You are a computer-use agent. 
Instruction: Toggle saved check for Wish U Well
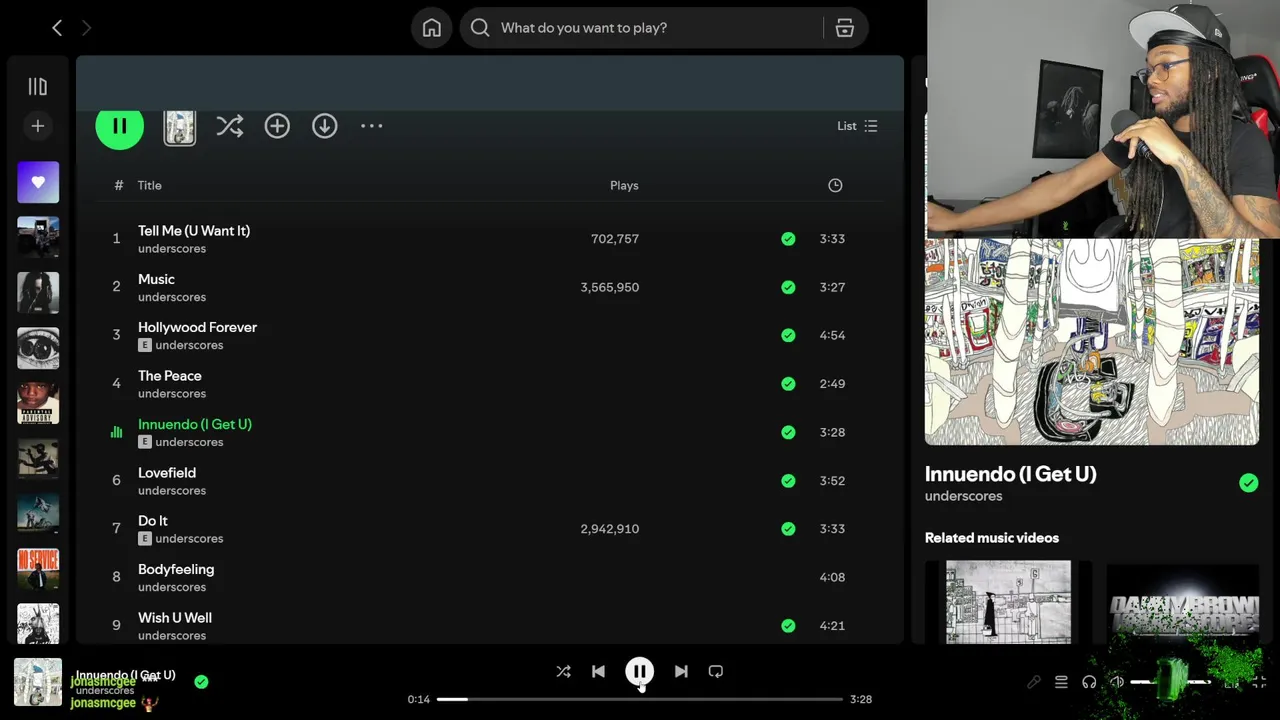(x=788, y=625)
